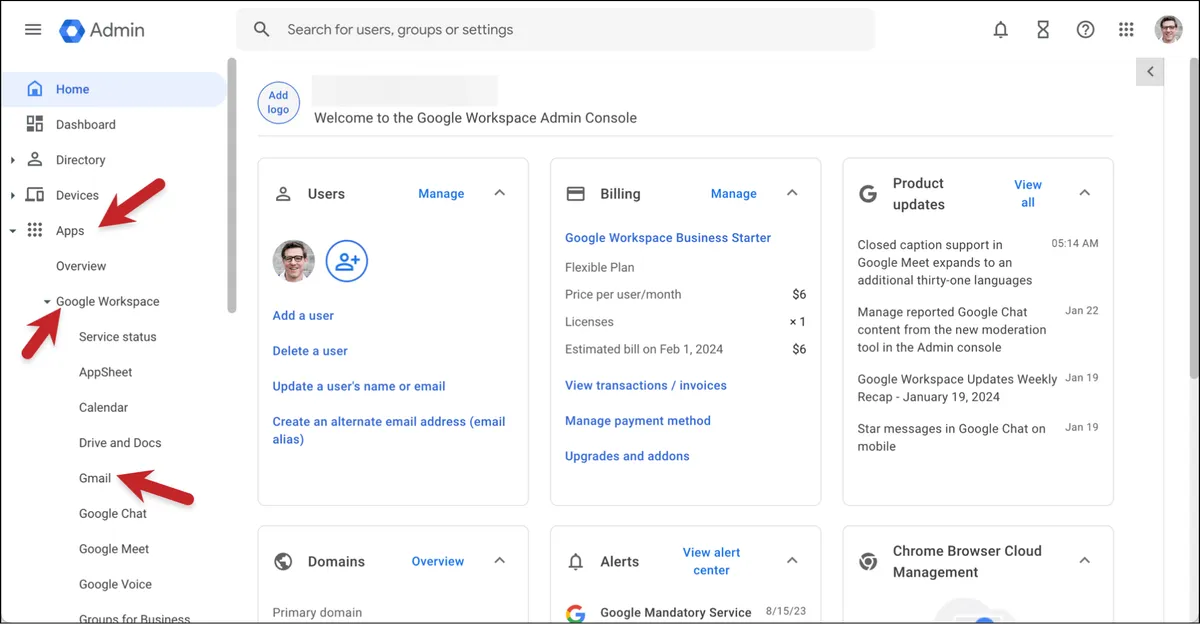Open the Google apps grid launcher
Viewport: 1200px width, 624px height.
pyautogui.click(x=1127, y=30)
